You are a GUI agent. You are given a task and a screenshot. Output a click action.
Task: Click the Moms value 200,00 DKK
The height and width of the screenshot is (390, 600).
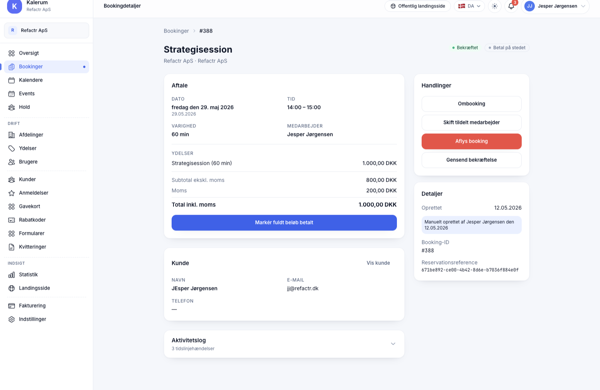tap(381, 191)
